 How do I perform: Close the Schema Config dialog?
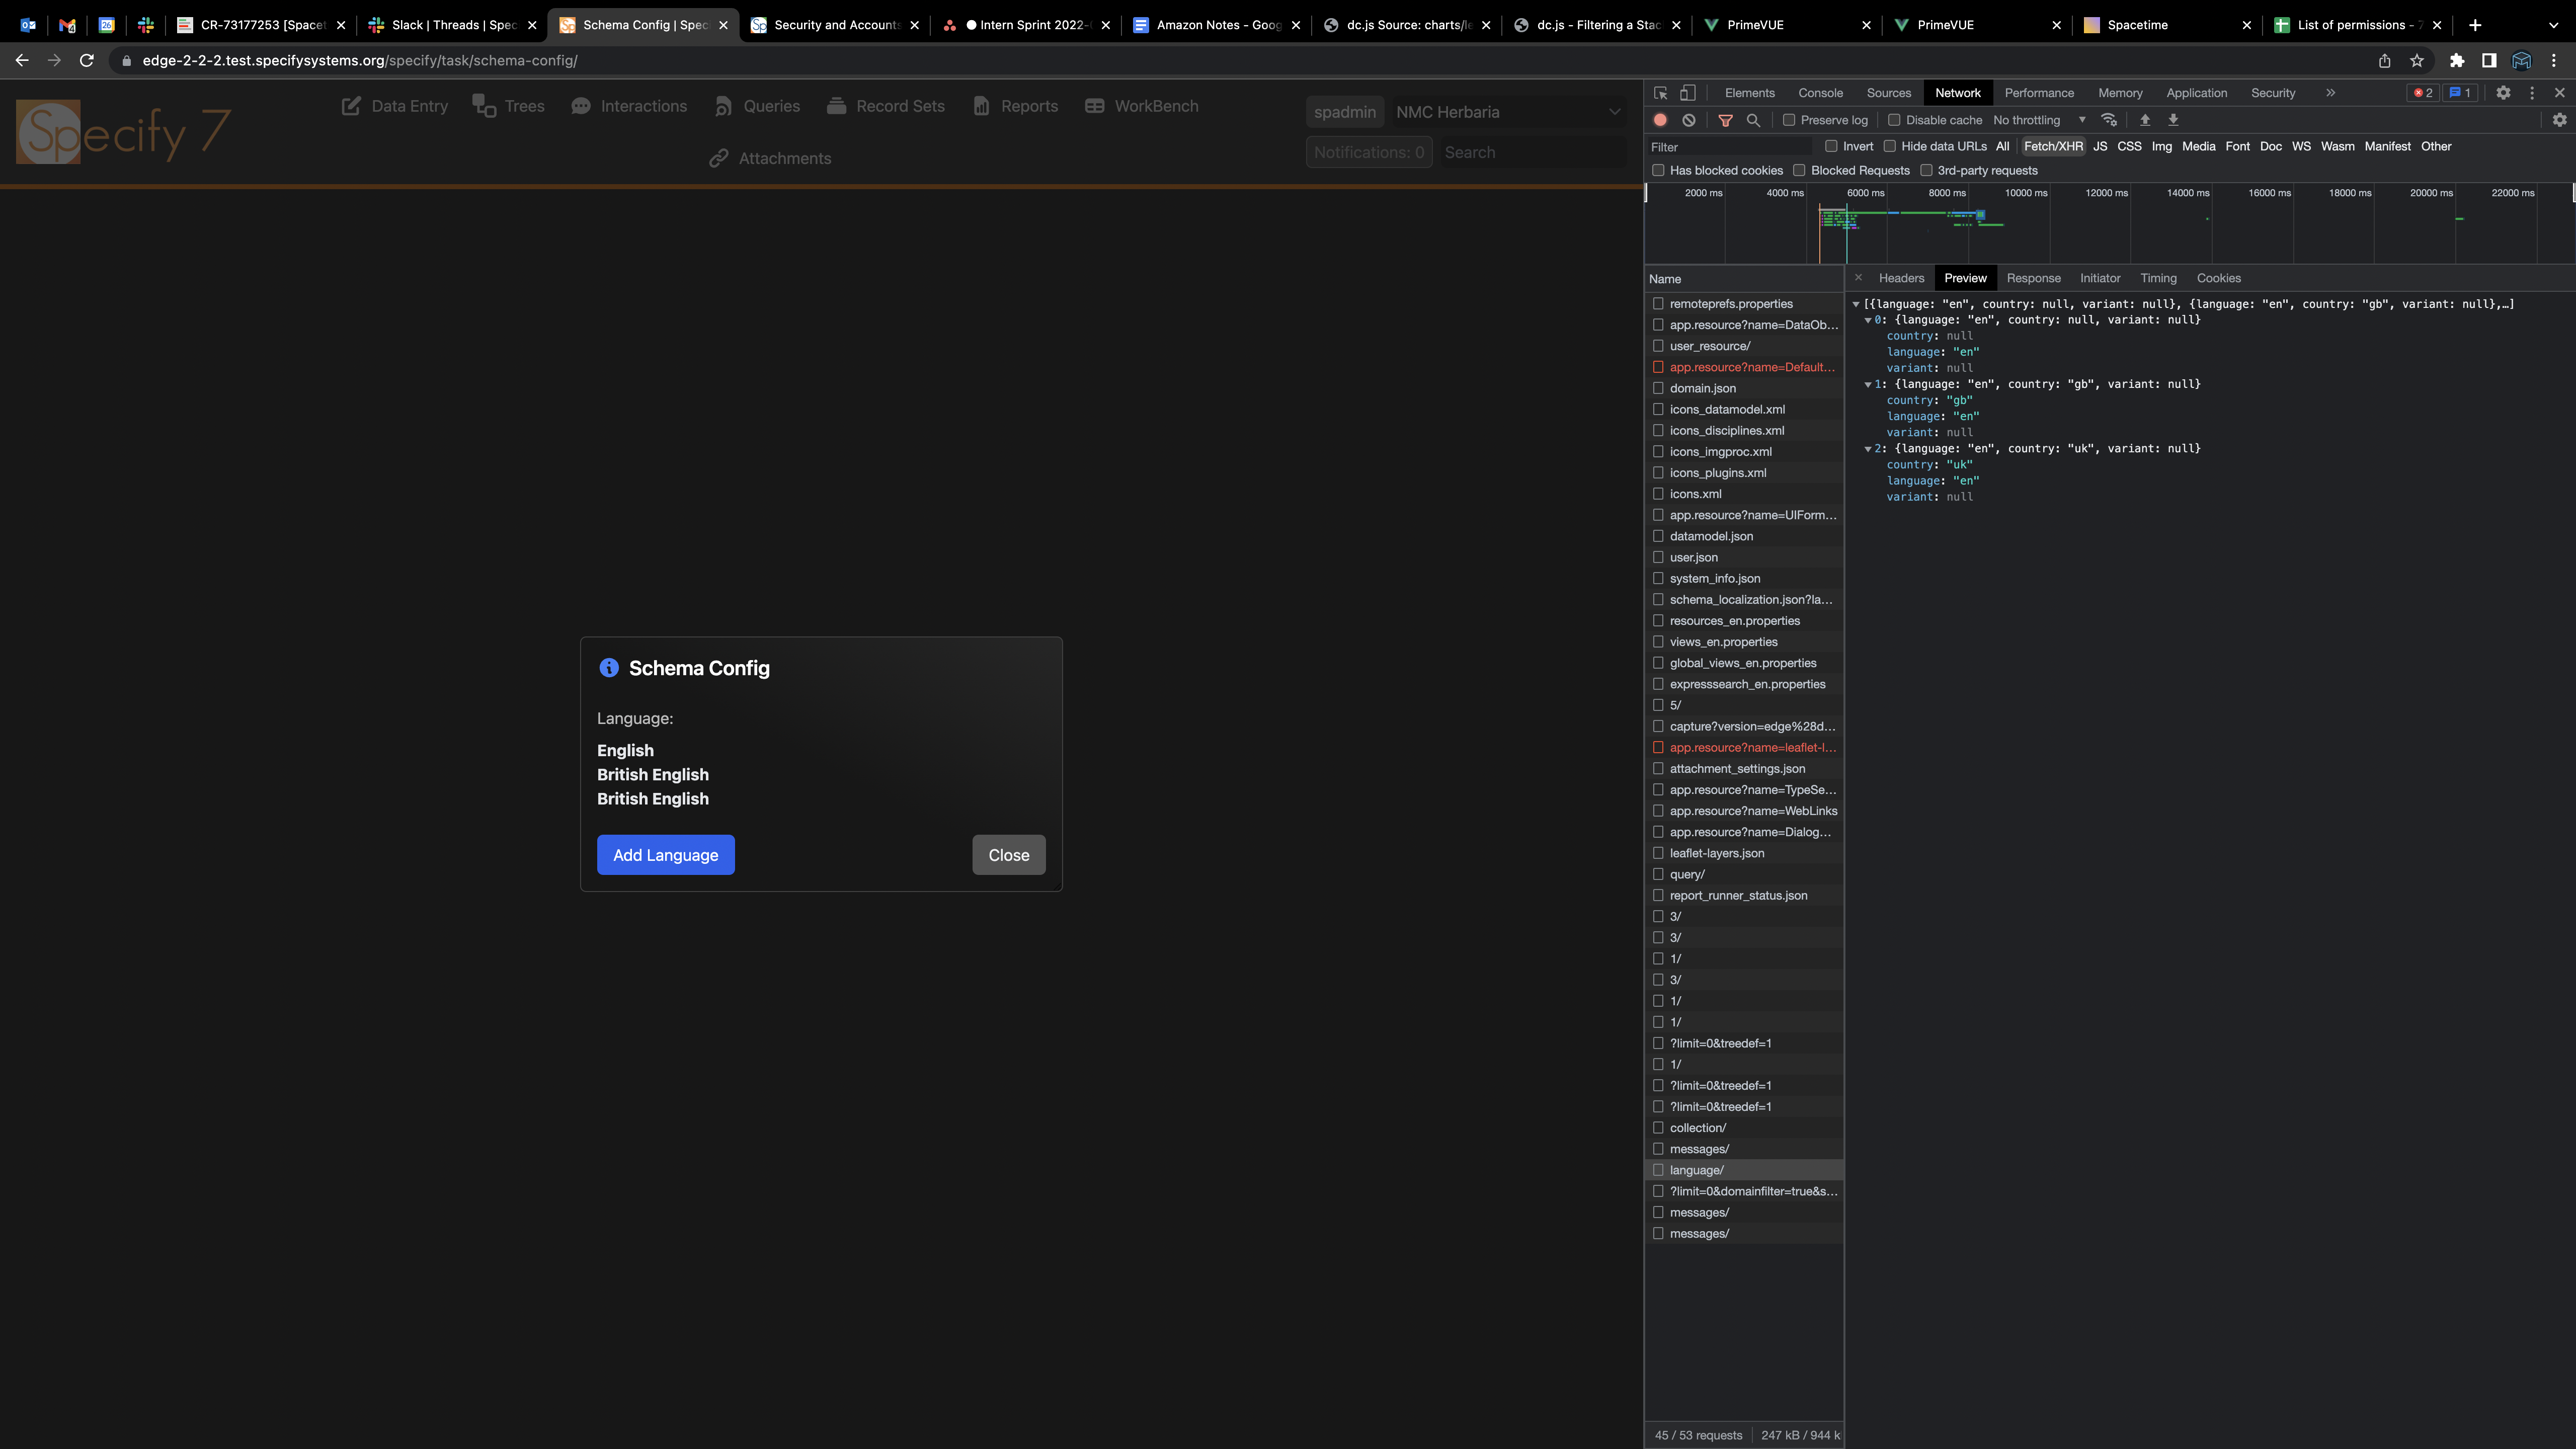[1008, 855]
